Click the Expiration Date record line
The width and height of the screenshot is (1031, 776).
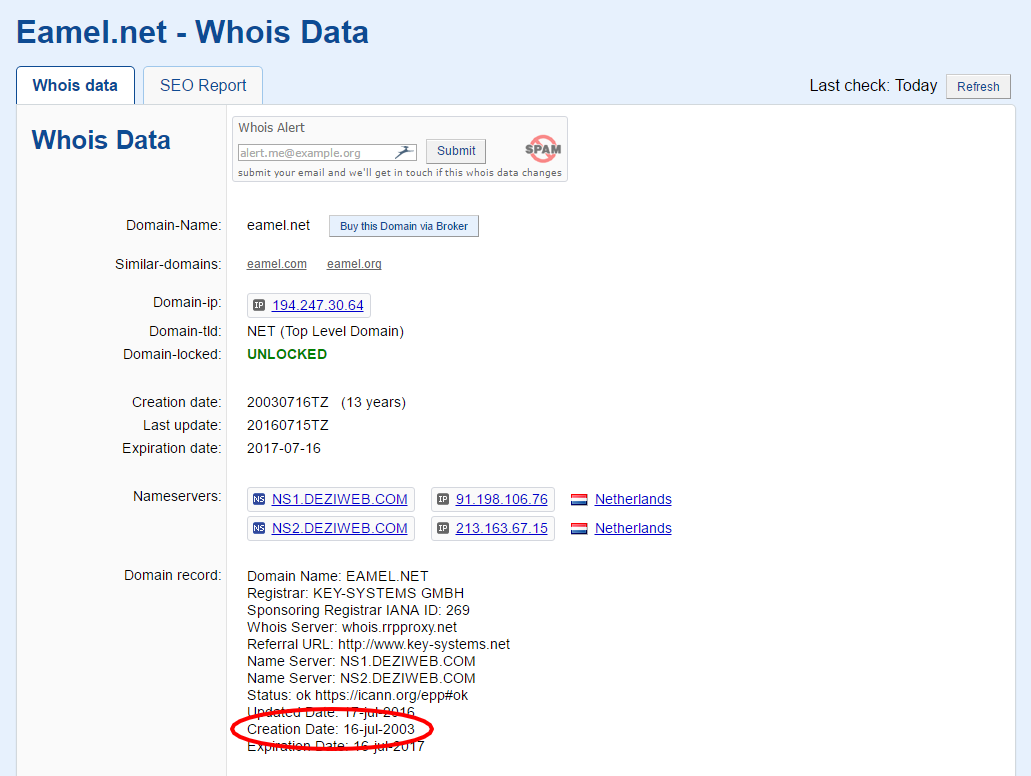click(335, 746)
